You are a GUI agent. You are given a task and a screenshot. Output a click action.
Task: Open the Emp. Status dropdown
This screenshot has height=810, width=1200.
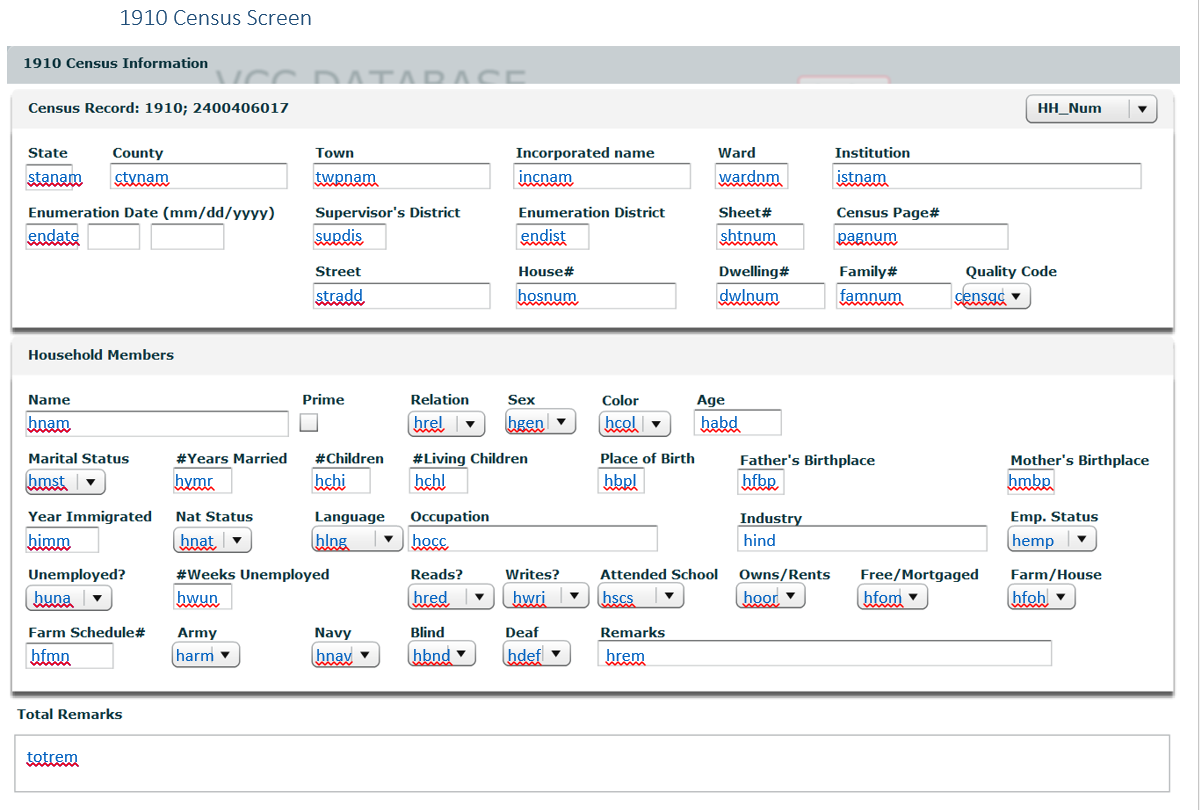click(1052, 540)
